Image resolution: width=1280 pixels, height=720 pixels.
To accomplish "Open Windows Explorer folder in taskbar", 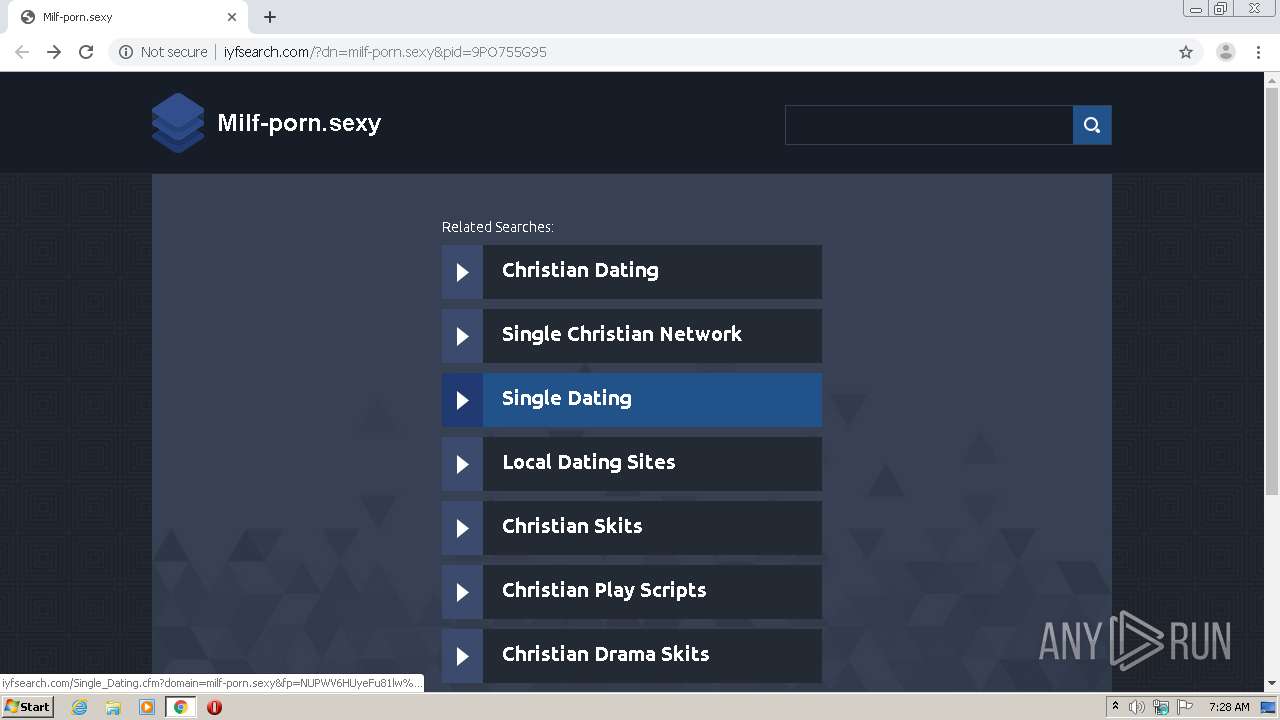I will coord(113,707).
